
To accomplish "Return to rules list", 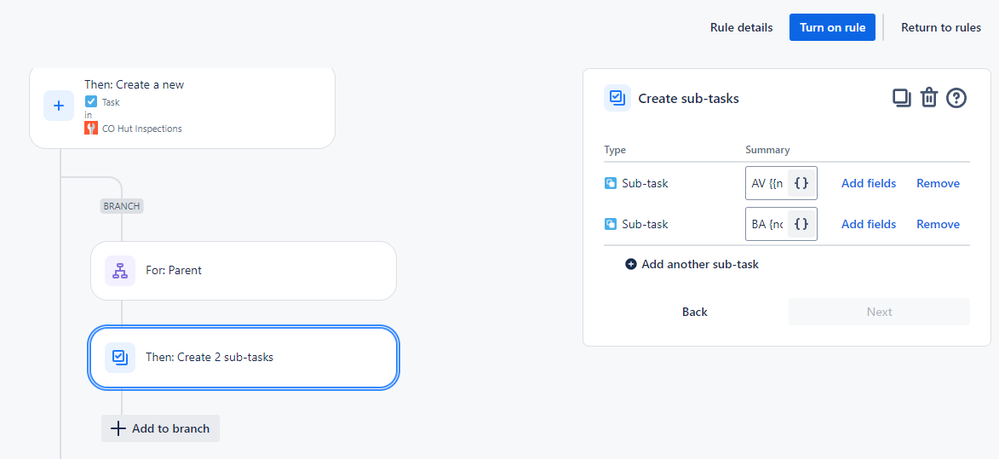I will [x=940, y=27].
